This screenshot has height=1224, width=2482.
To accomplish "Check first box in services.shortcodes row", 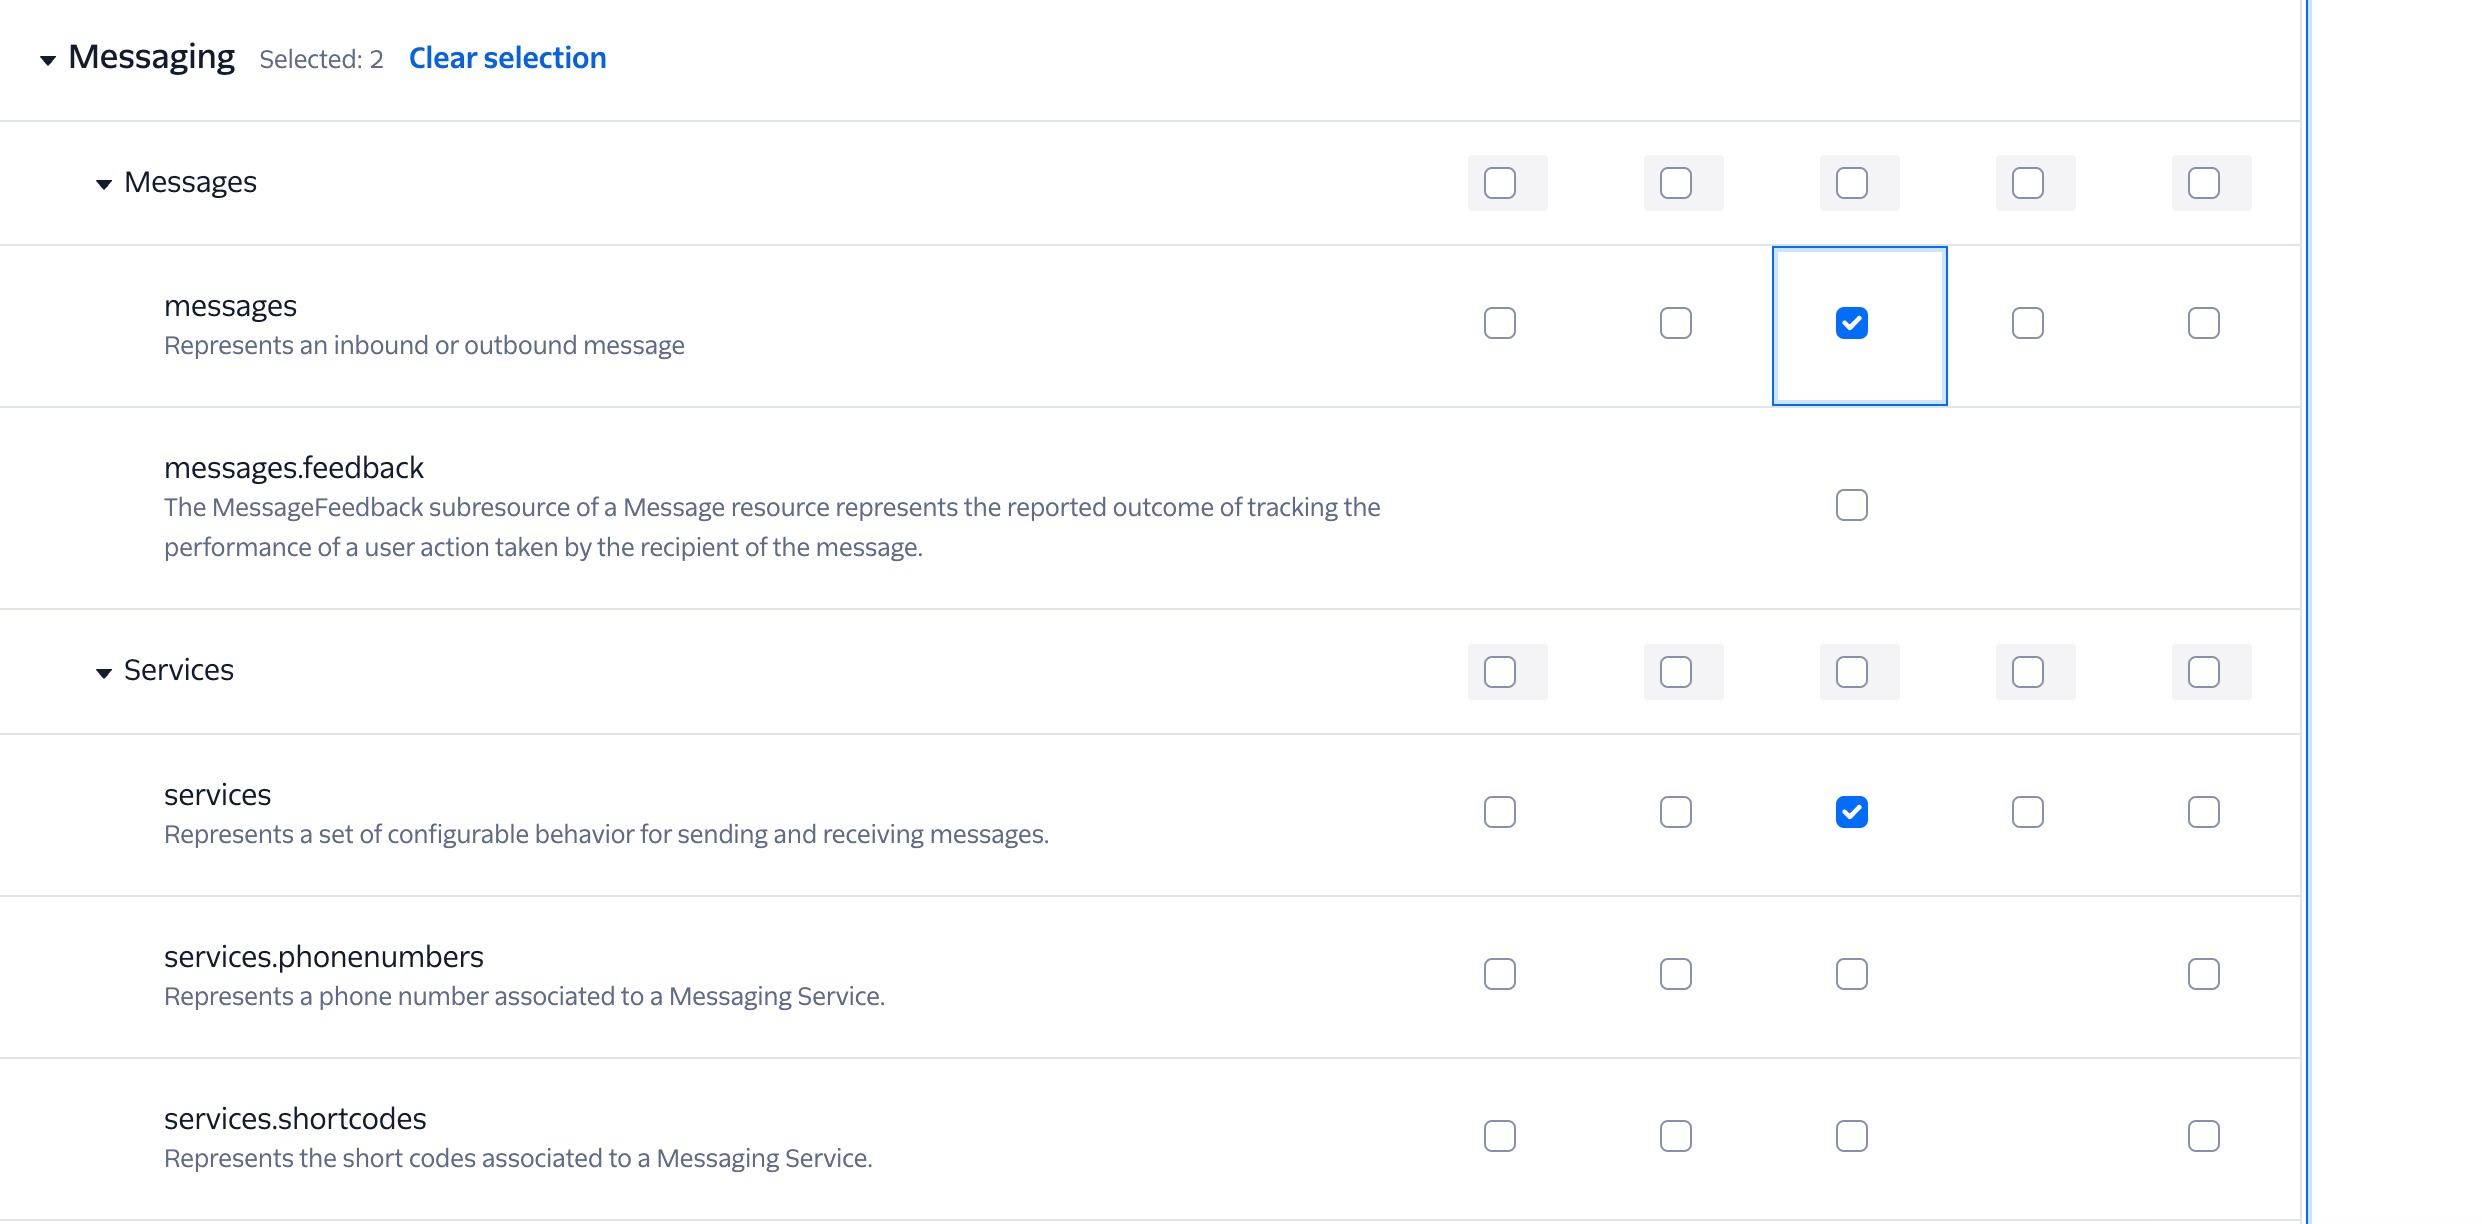I will [x=1499, y=1136].
